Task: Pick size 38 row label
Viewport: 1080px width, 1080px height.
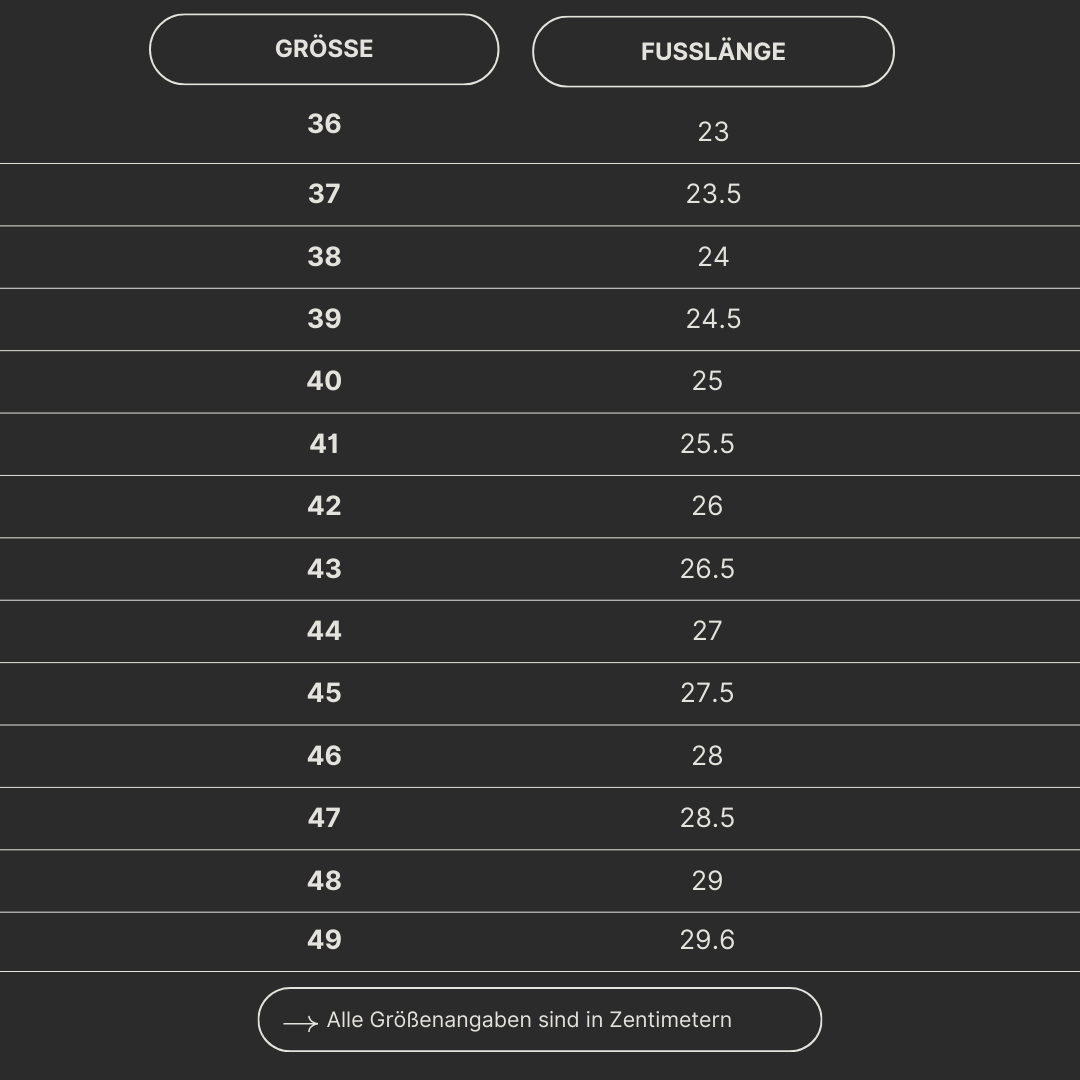Action: click(324, 257)
